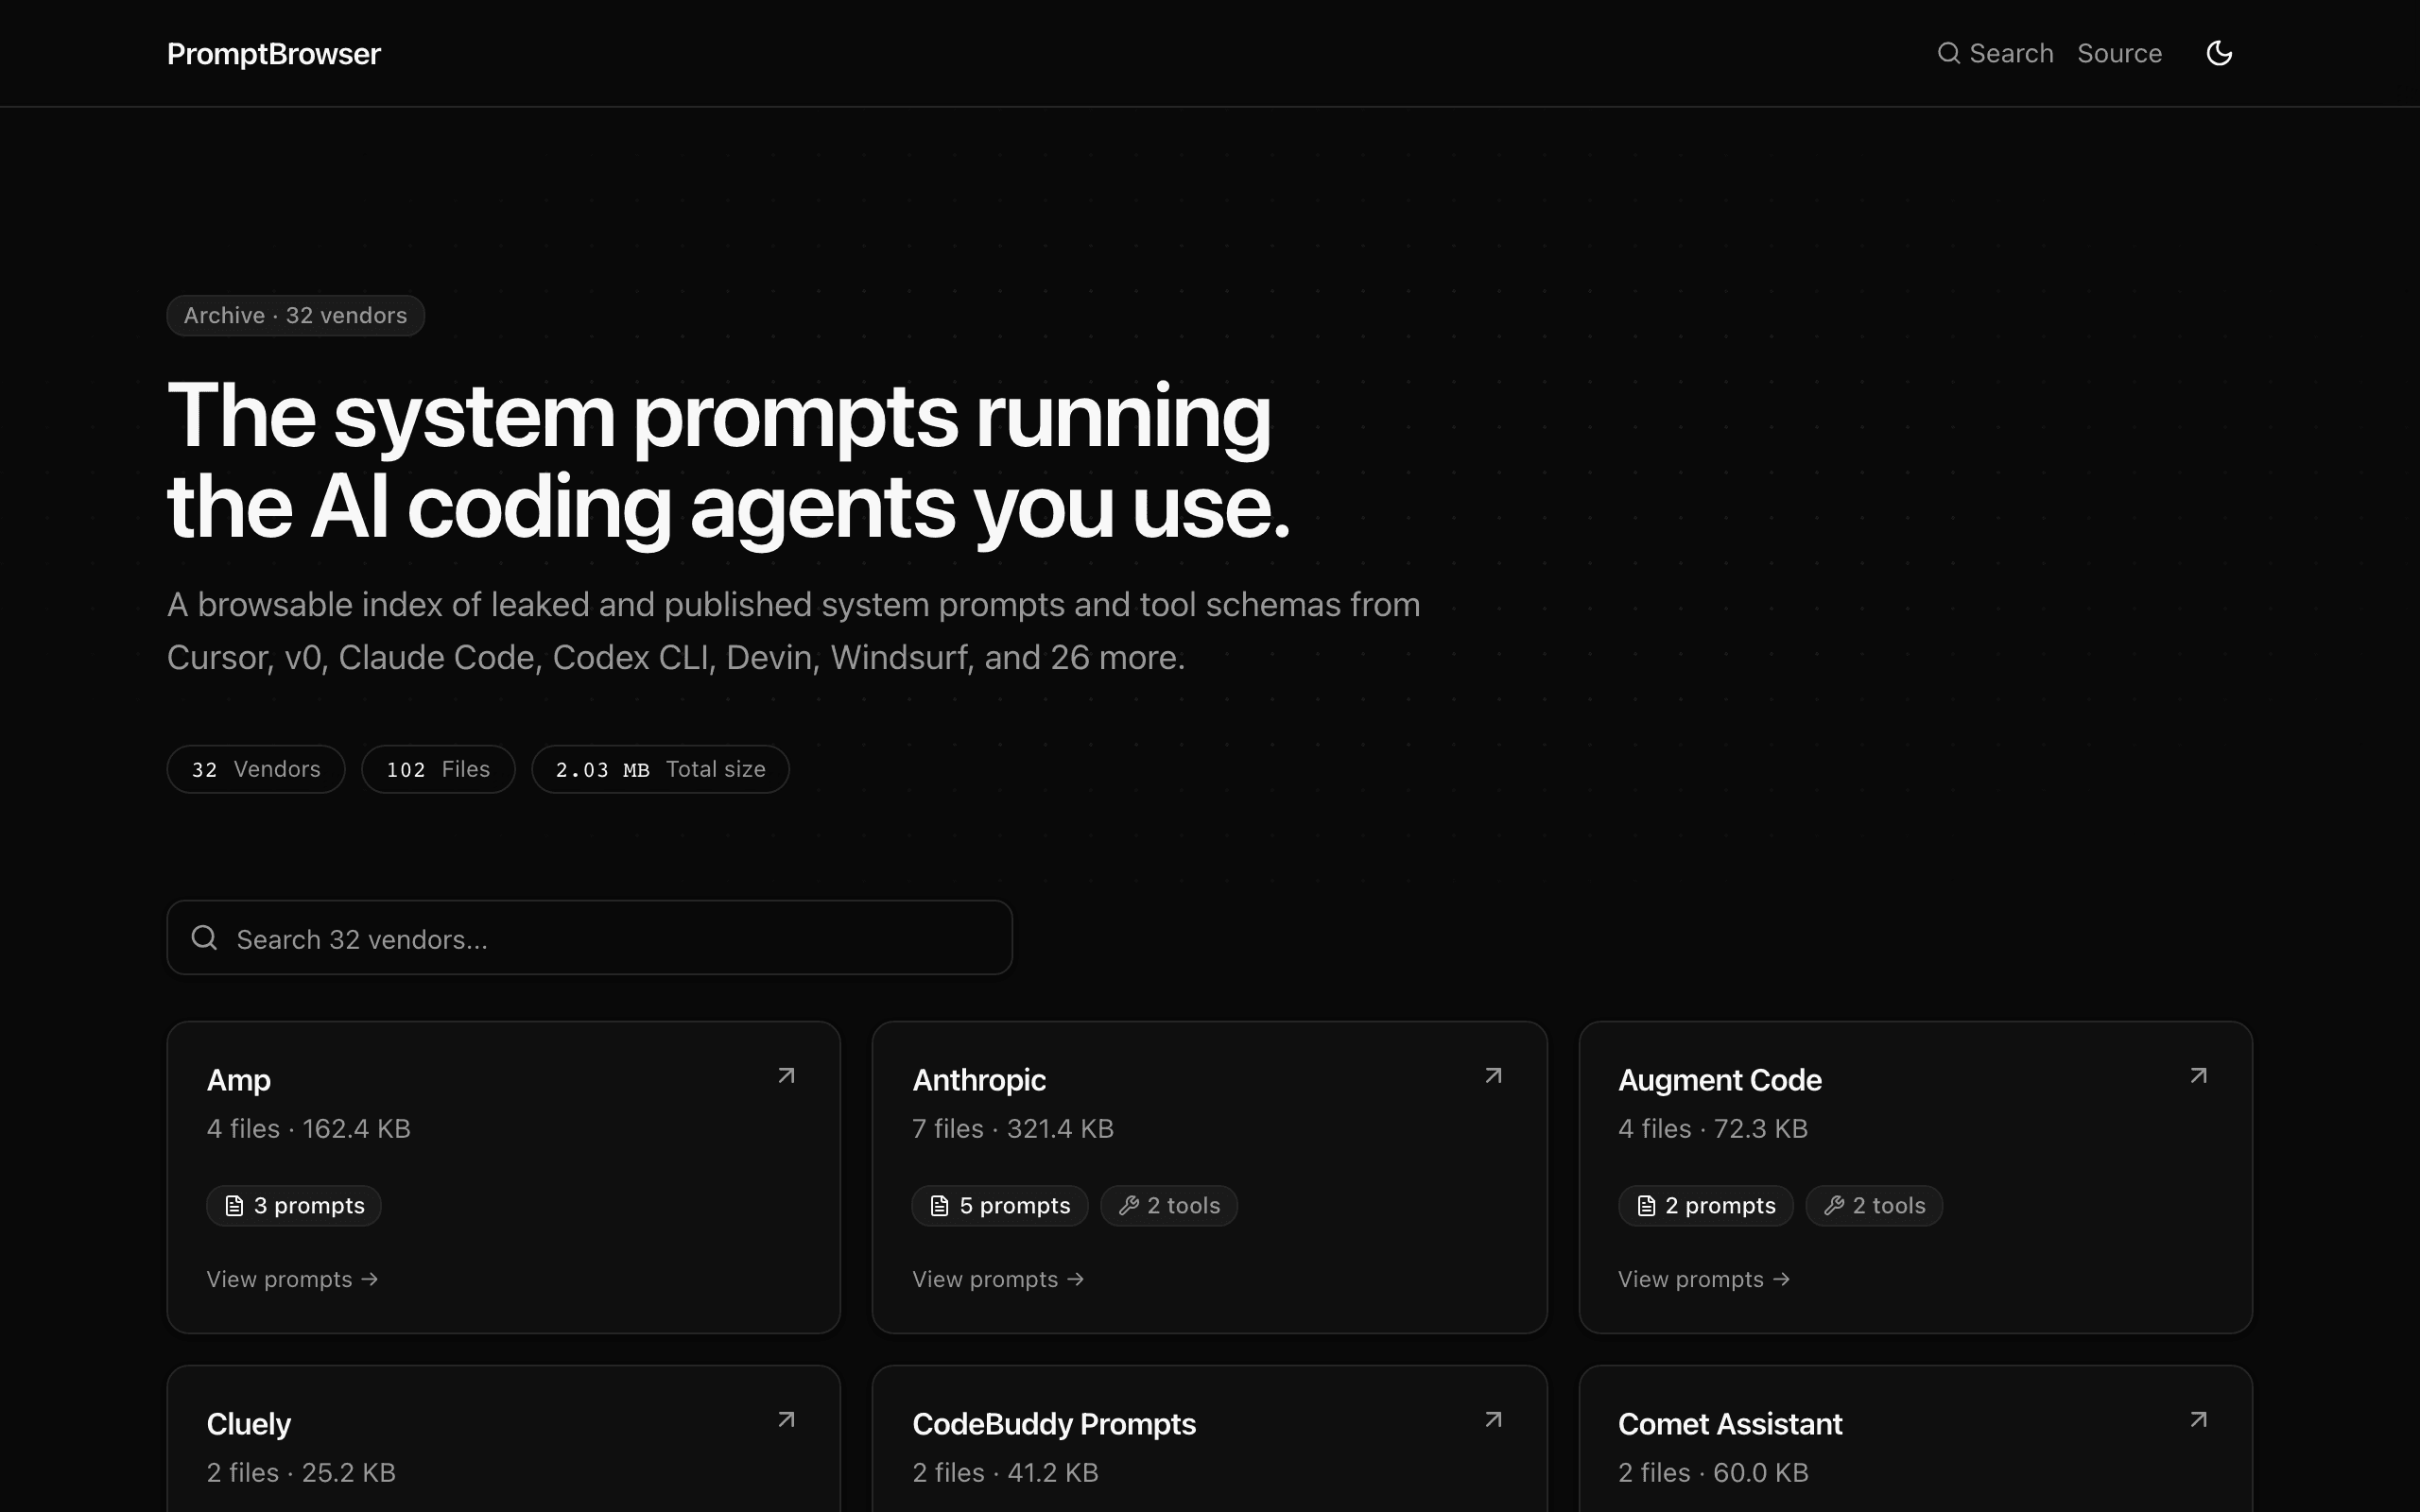Click the Comet Assistant vendor title

(1730, 1424)
